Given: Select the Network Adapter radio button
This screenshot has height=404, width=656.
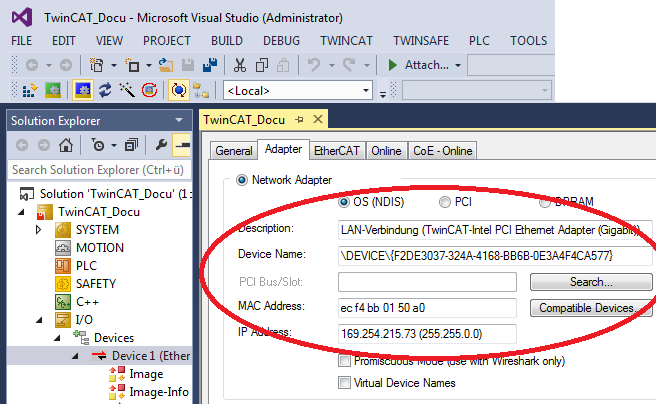Looking at the screenshot, I should pyautogui.click(x=242, y=180).
